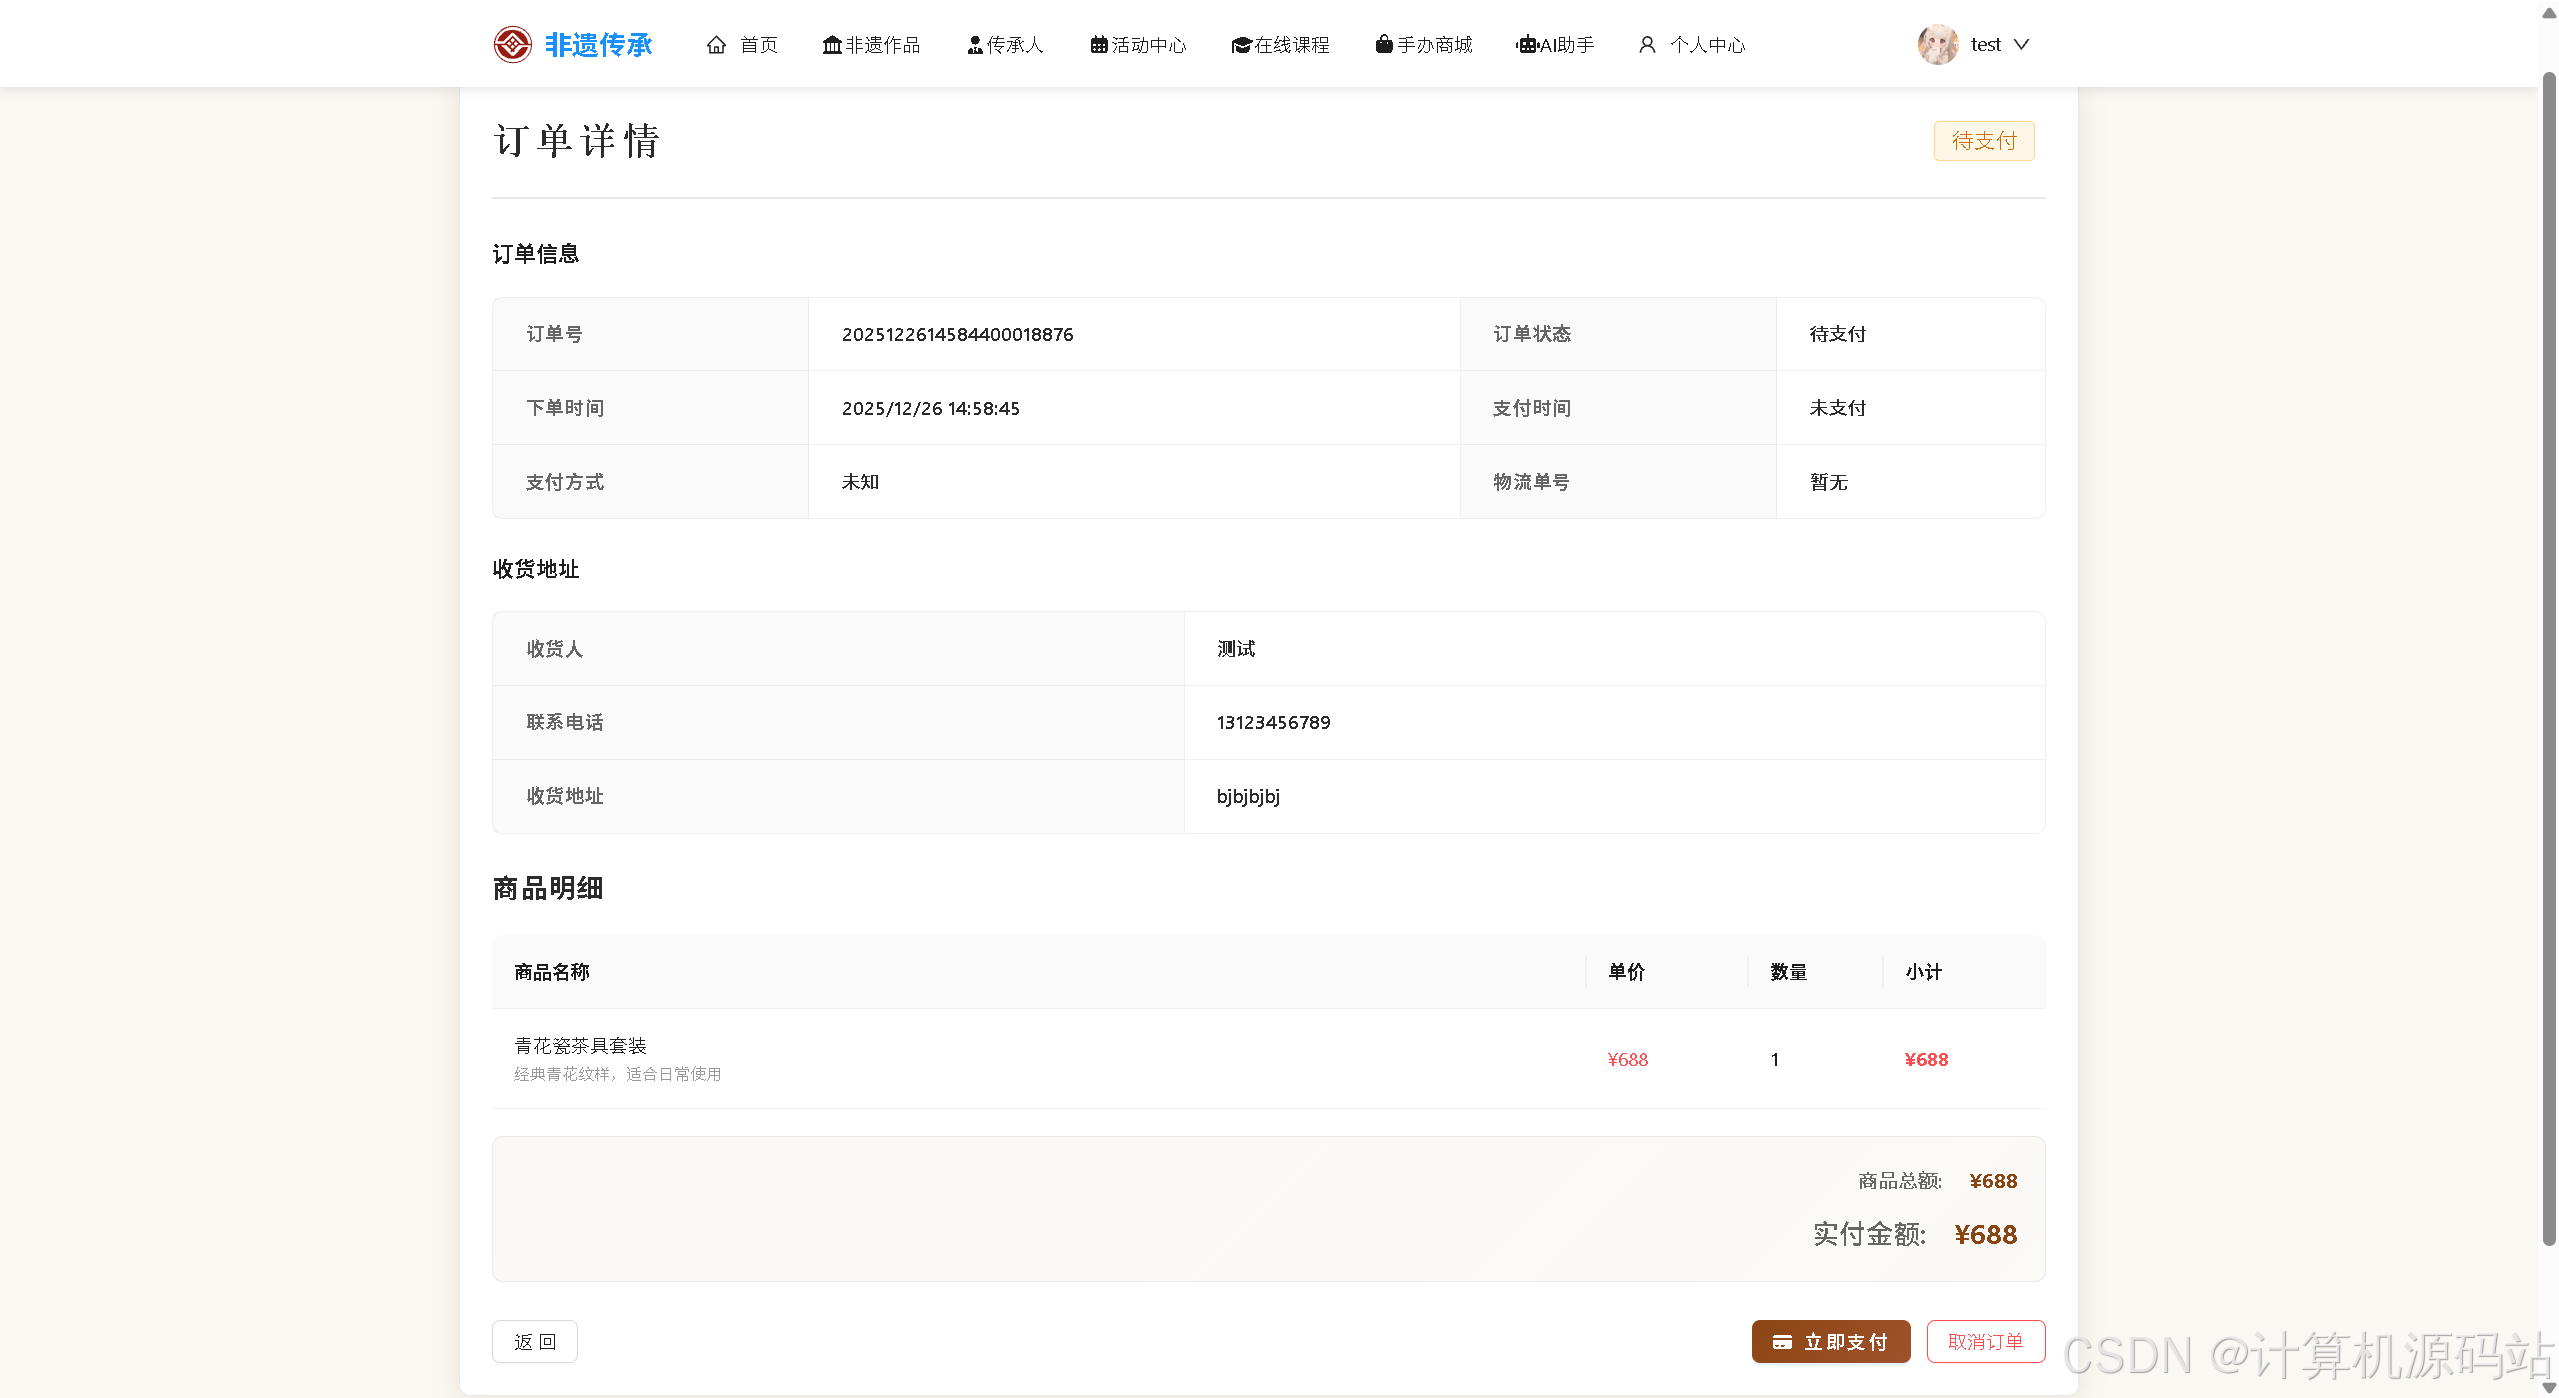Click the robot icon for AI助手
Image resolution: width=2559 pixels, height=1398 pixels.
tap(1526, 45)
